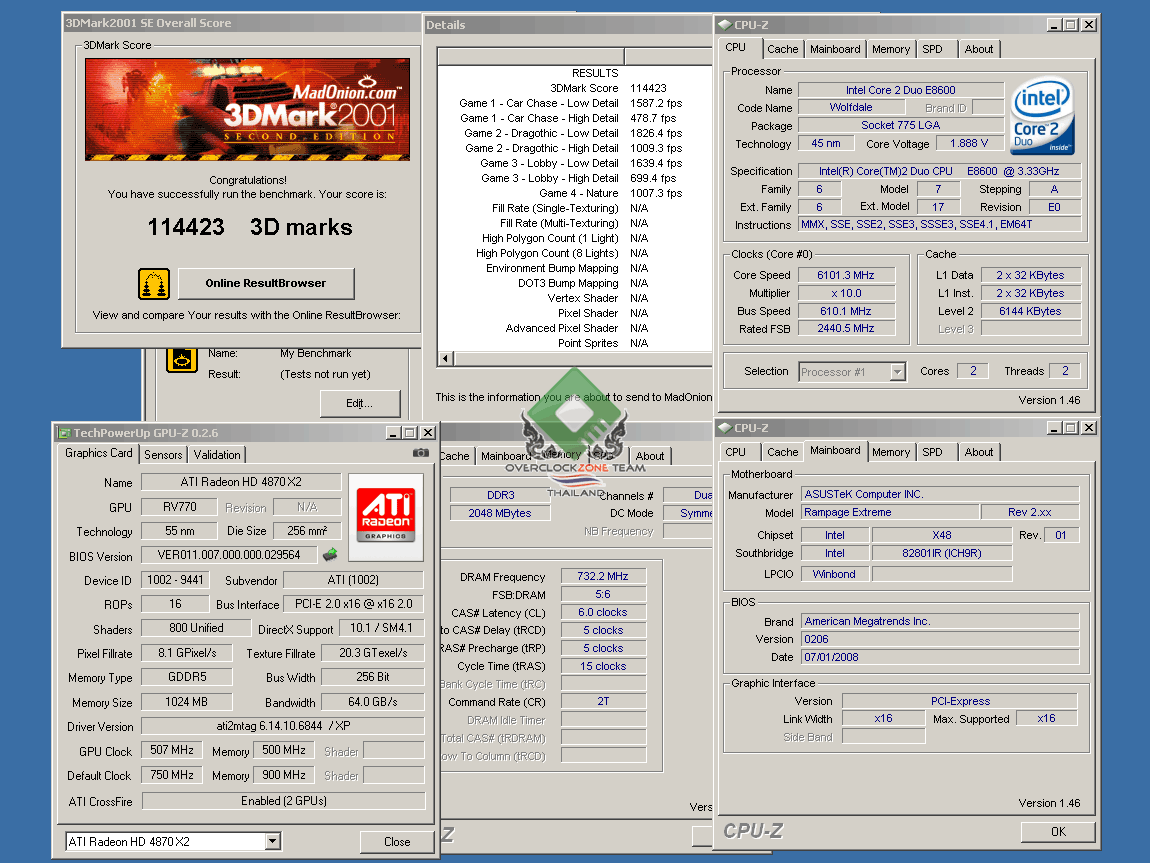Click the GPU Name field ATI Radeon HD 4870 X2
The height and width of the screenshot is (863, 1150).
tap(241, 482)
